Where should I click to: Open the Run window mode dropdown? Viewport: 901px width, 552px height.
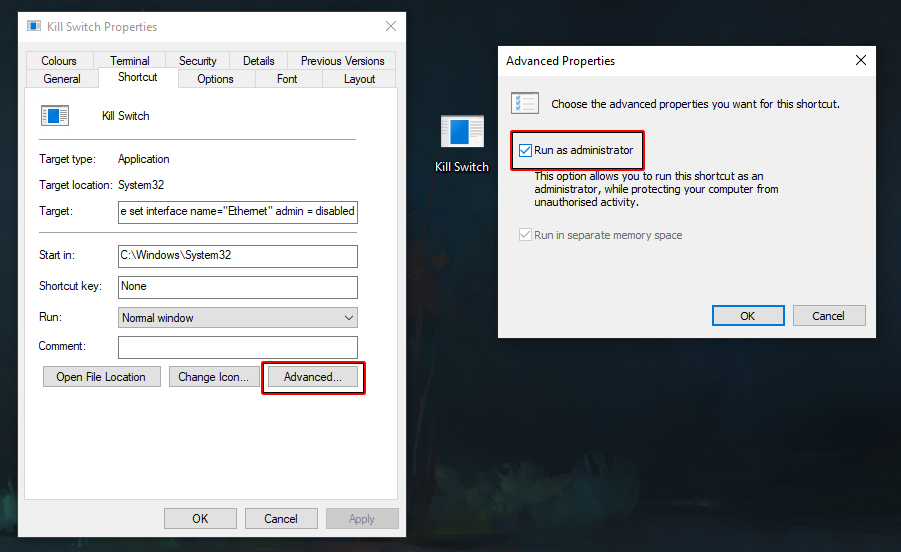pos(238,318)
